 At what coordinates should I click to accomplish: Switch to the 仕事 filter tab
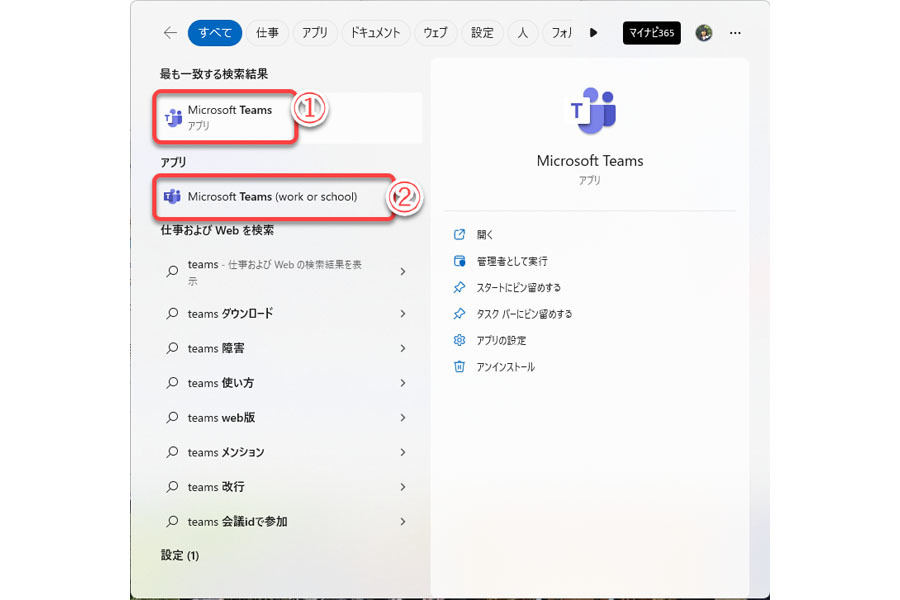[x=267, y=33]
